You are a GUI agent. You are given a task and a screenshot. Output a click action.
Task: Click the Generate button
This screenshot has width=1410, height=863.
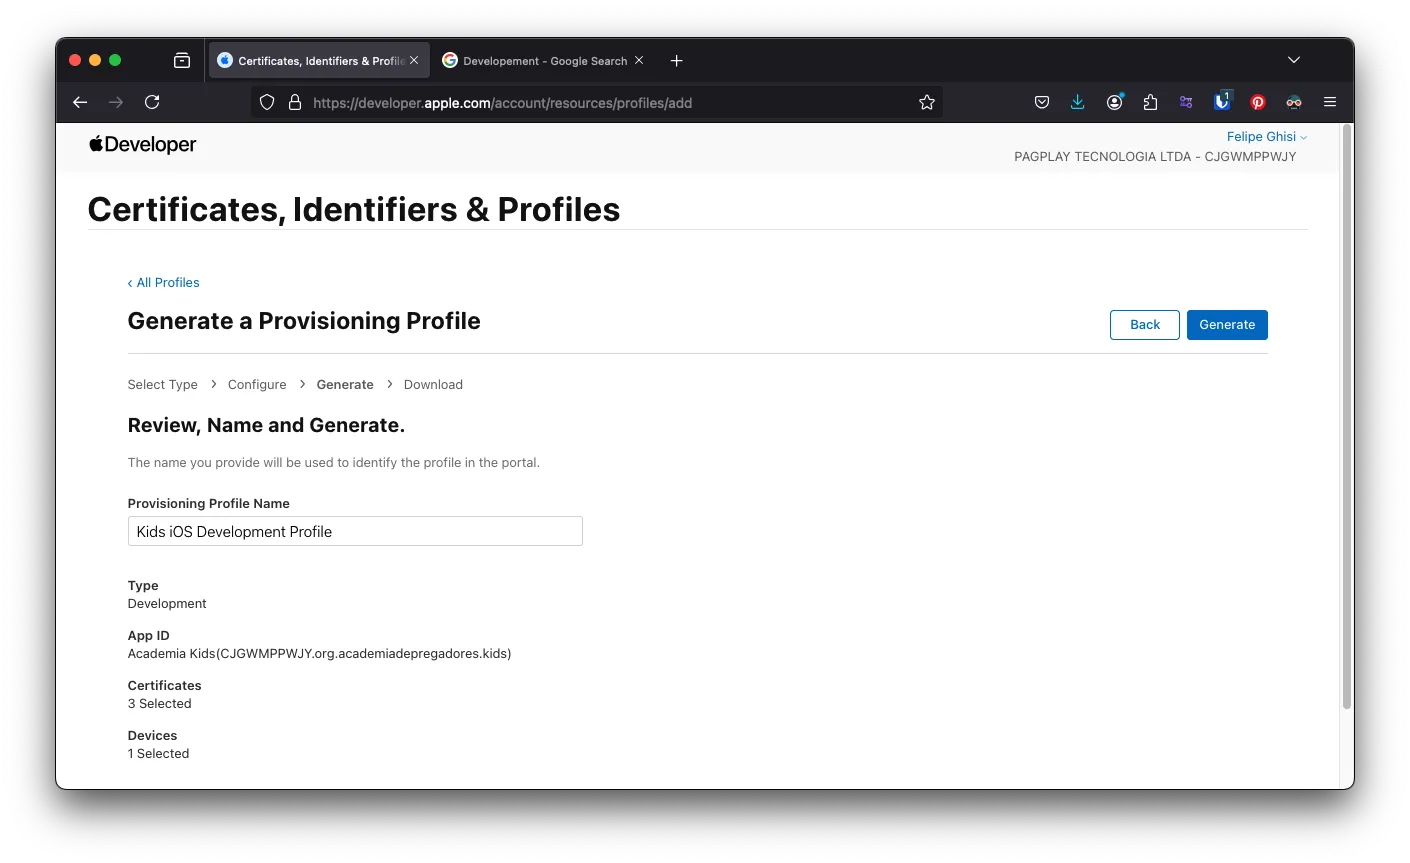(1227, 325)
